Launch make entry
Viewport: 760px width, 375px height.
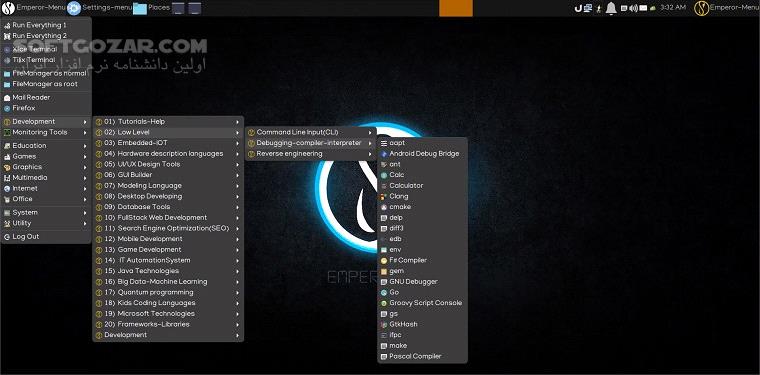tap(422, 345)
